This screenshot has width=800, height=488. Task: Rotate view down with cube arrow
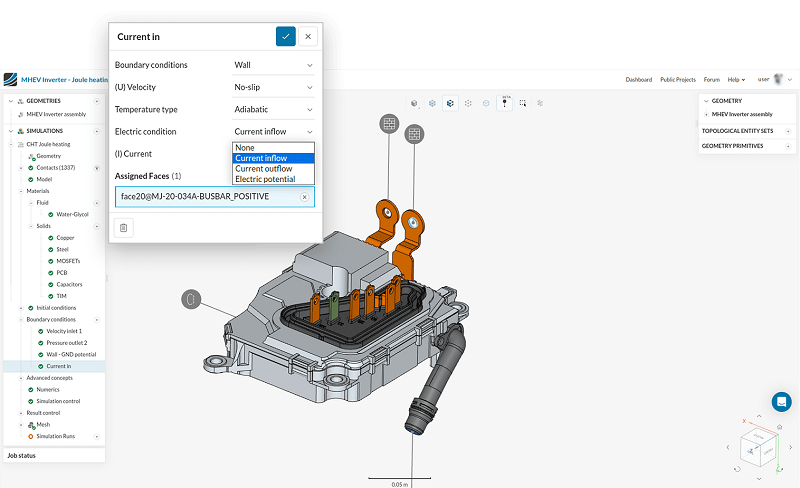click(x=759, y=479)
